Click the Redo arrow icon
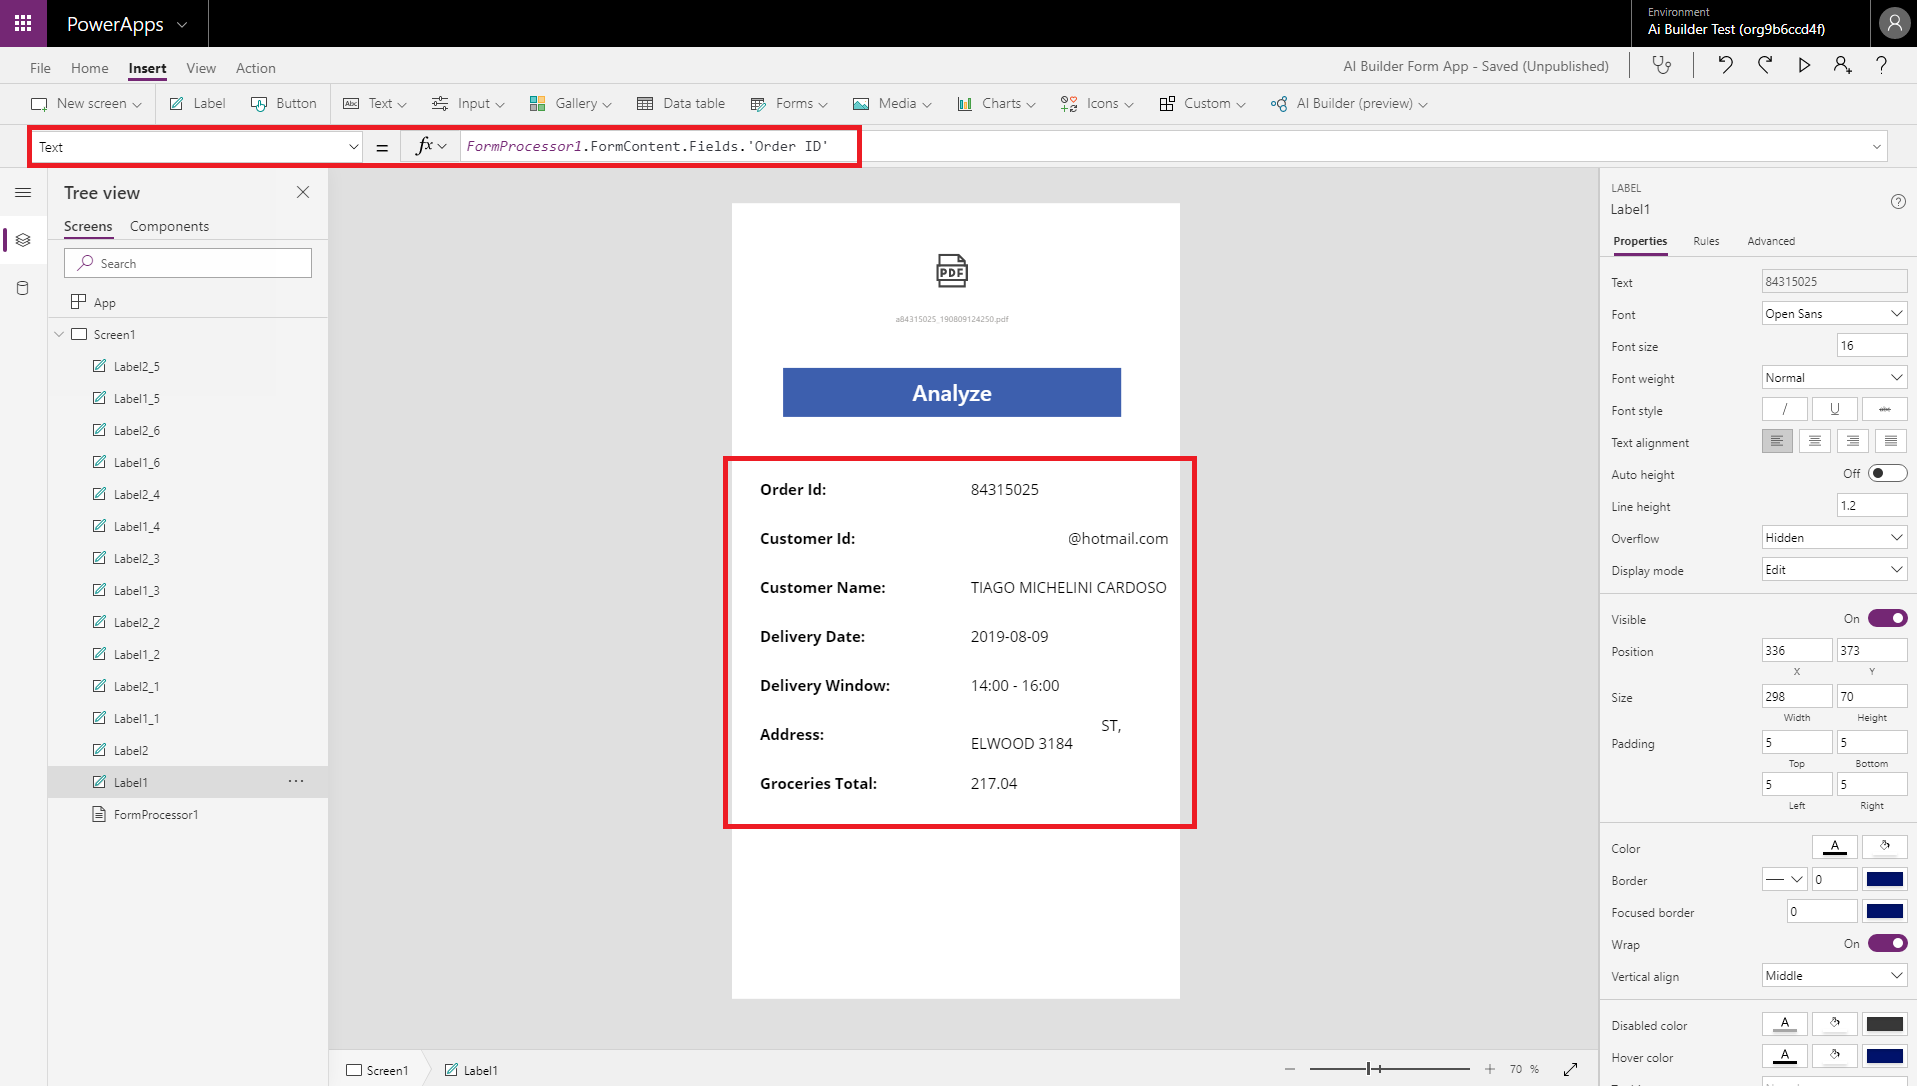The image size is (1917, 1086). pos(1765,66)
